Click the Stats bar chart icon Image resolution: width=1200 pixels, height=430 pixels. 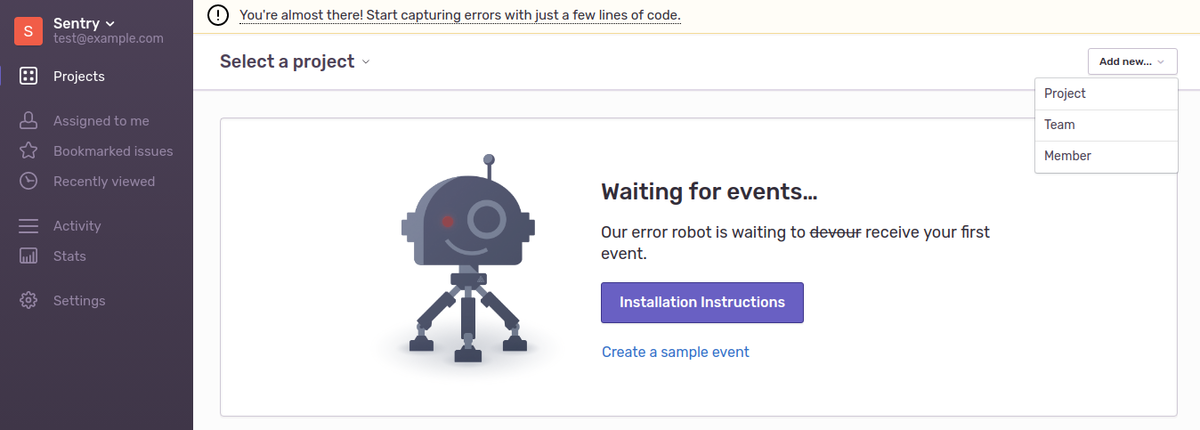point(29,256)
